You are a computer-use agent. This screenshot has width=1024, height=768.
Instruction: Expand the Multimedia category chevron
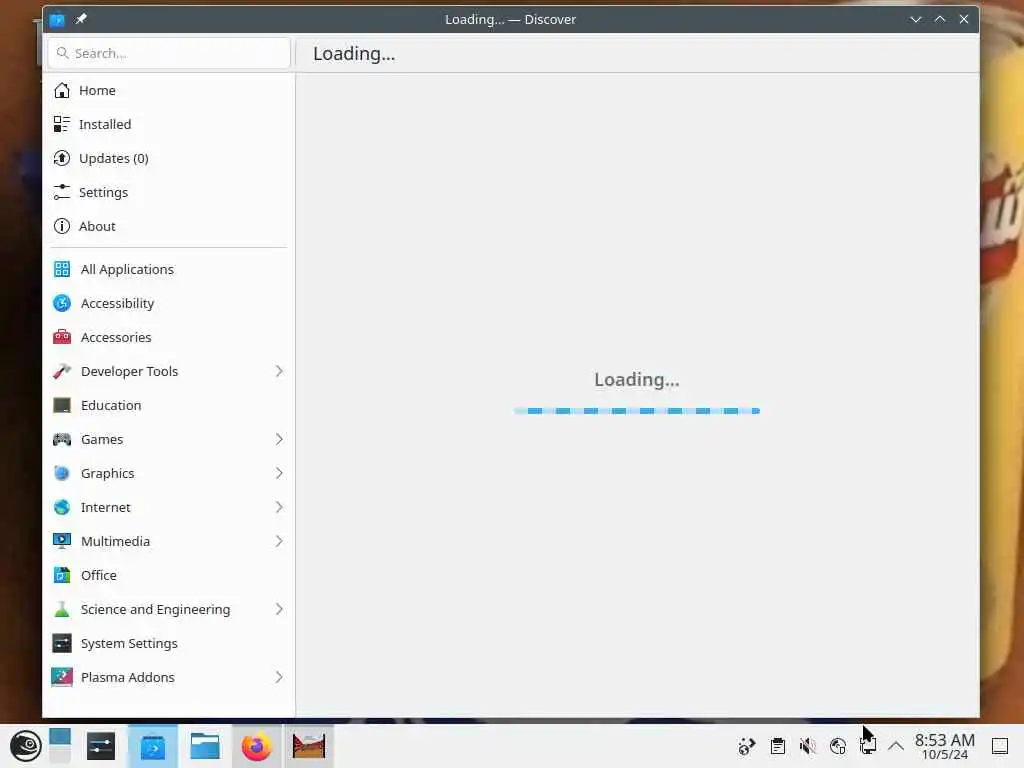tap(279, 541)
